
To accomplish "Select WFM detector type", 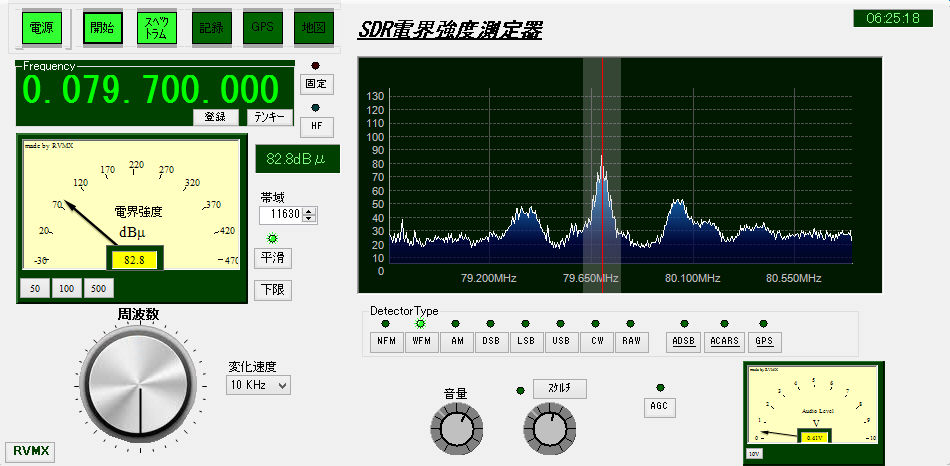I will pyautogui.click(x=420, y=341).
